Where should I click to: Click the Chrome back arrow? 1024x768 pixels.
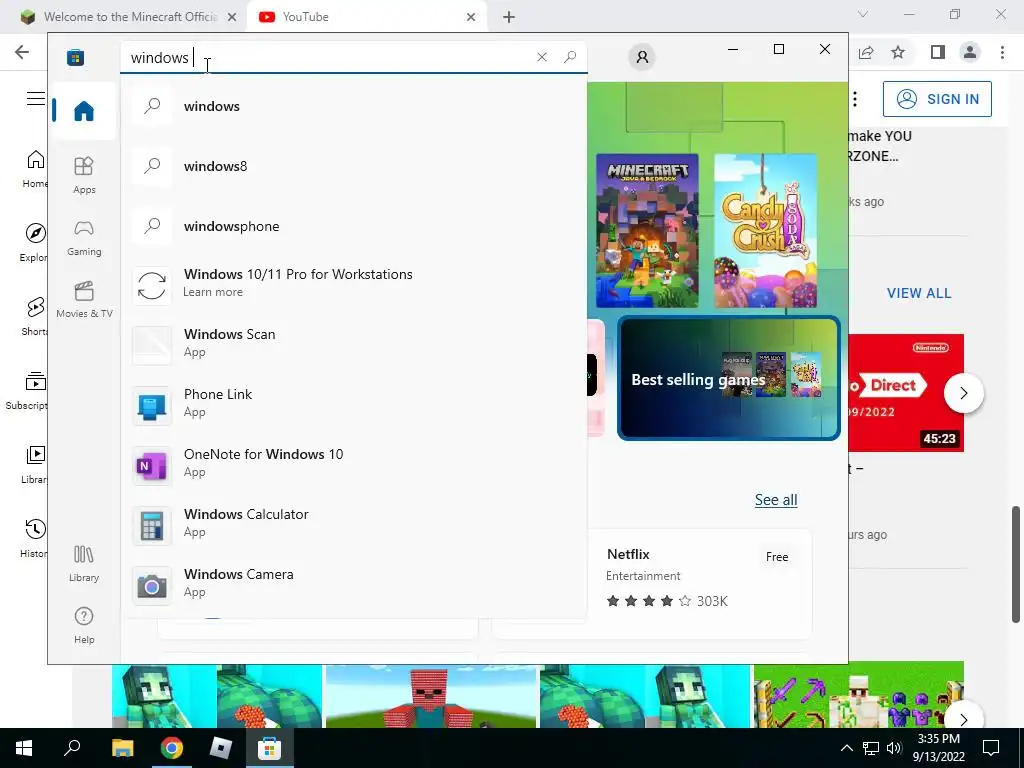coord(22,52)
